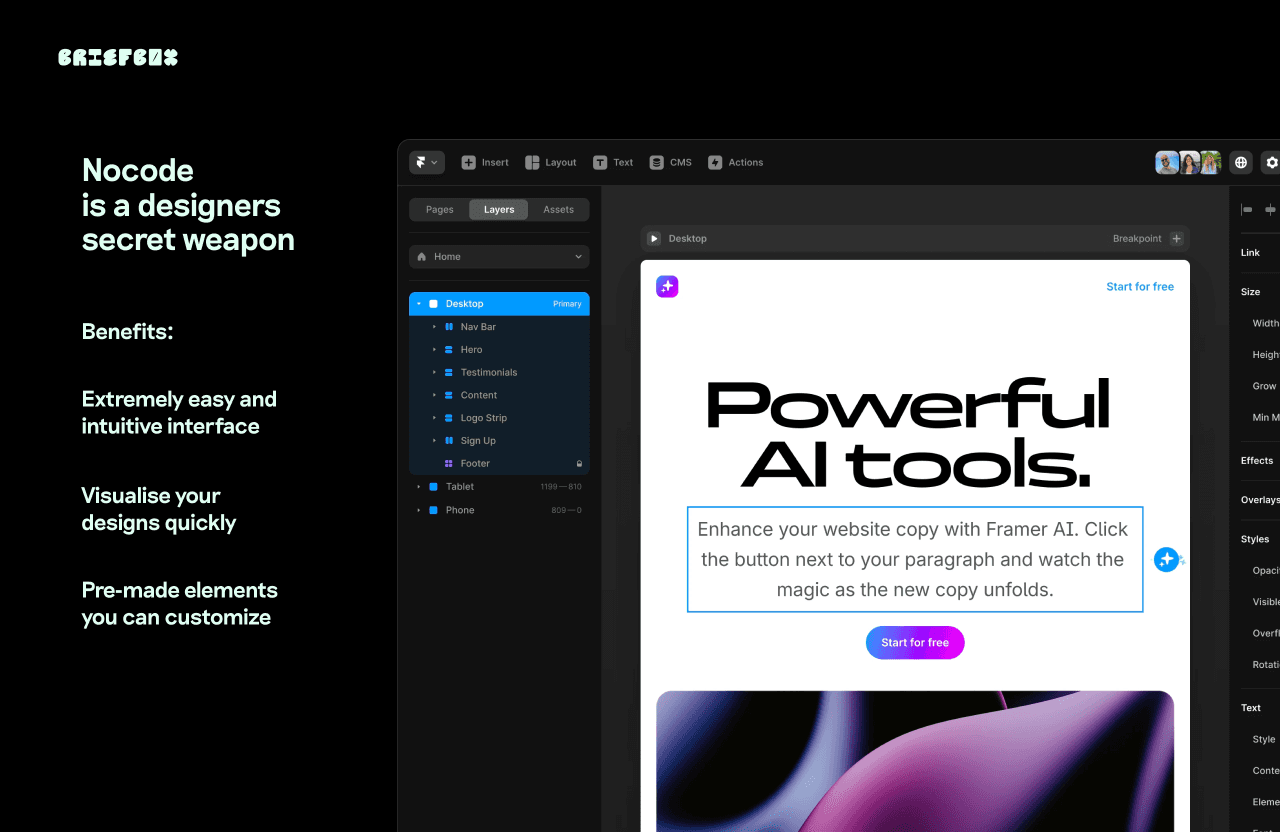The width and height of the screenshot is (1280, 832).
Task: Click the align left icon in properties
Action: [1247, 210]
